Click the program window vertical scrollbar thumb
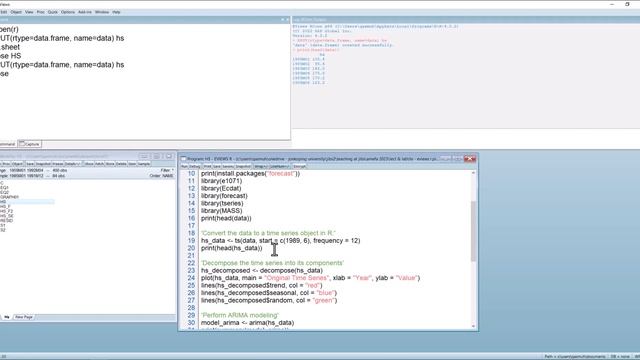 [x=473, y=231]
